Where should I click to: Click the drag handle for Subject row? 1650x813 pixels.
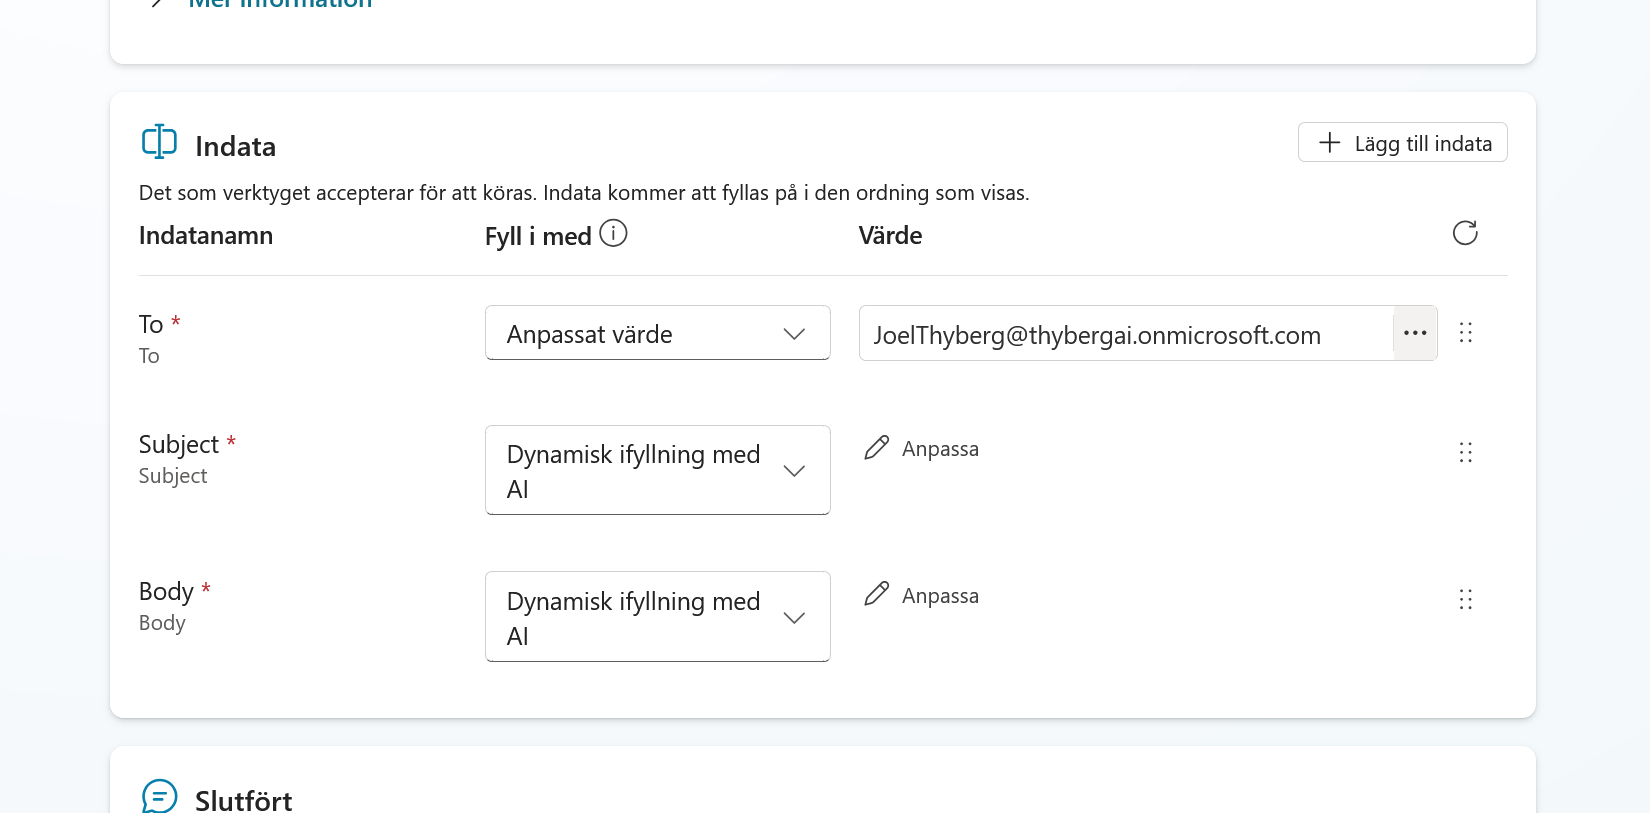[x=1466, y=453]
